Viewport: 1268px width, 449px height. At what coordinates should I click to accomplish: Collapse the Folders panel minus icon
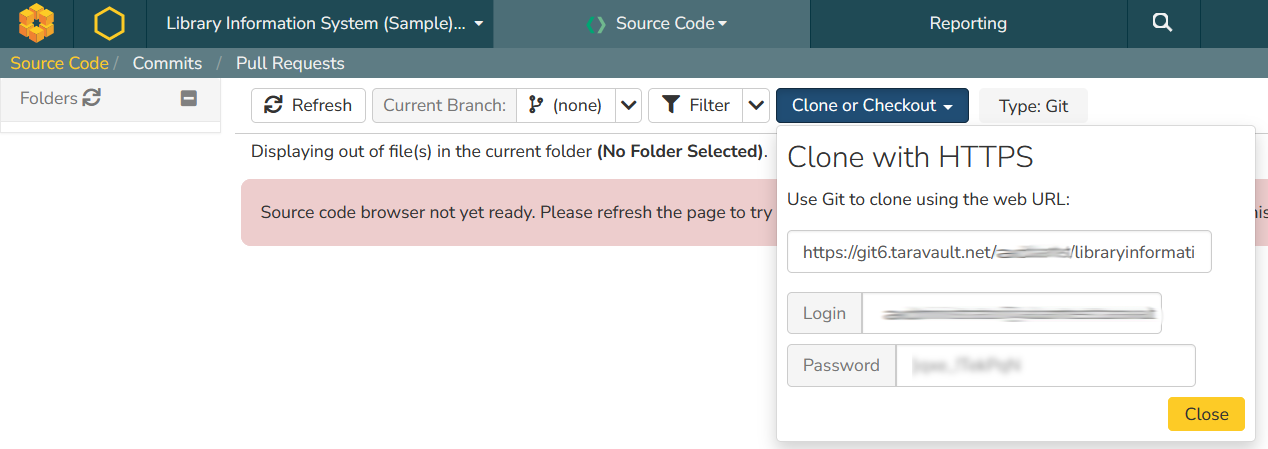click(188, 98)
